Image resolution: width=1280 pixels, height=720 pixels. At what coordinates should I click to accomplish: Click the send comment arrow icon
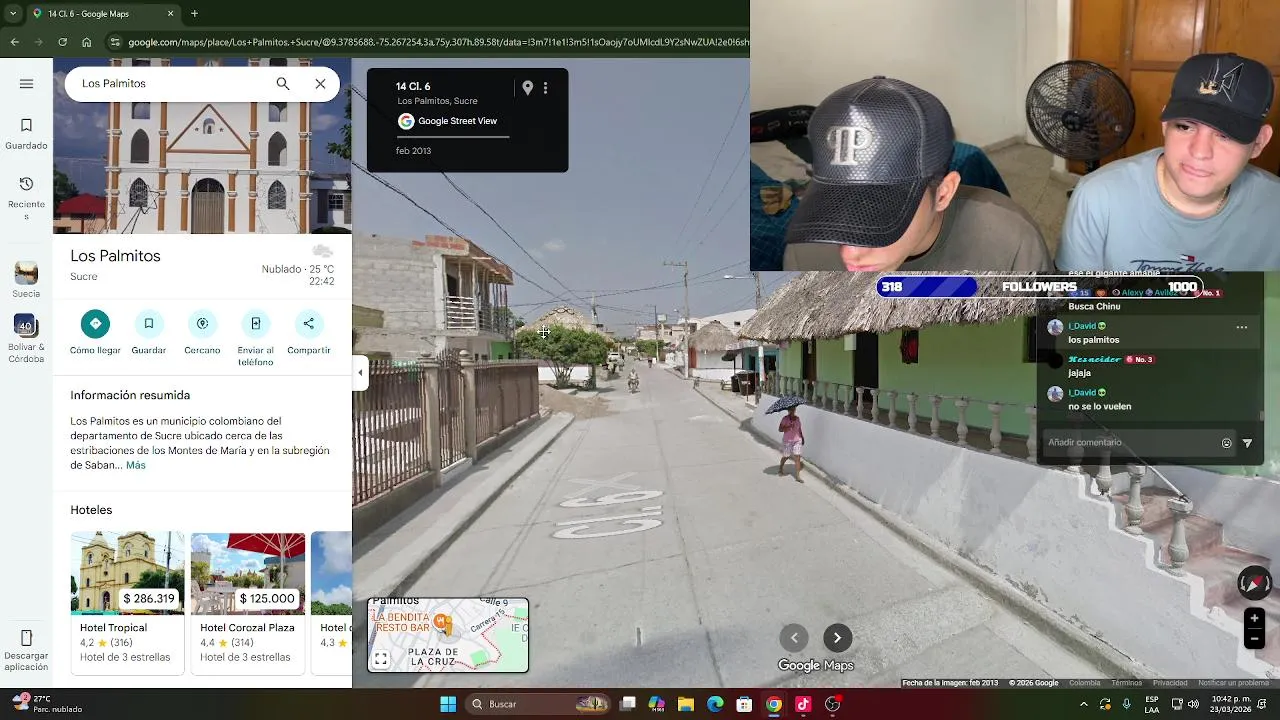click(1247, 443)
